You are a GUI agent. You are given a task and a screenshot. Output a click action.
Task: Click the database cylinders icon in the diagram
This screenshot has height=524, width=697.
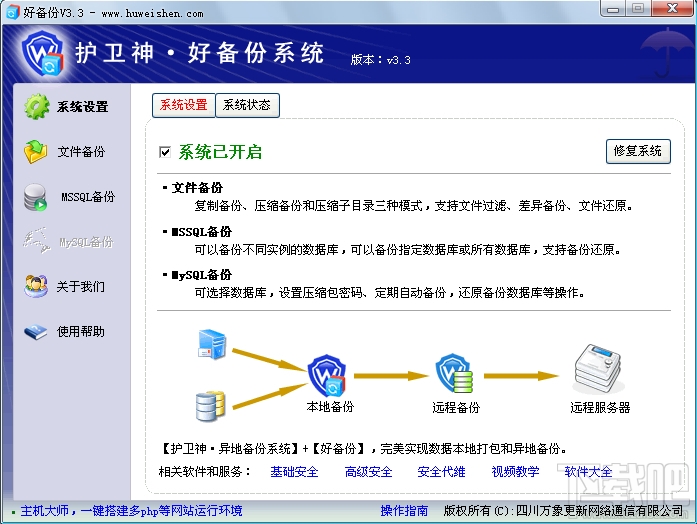click(x=210, y=405)
